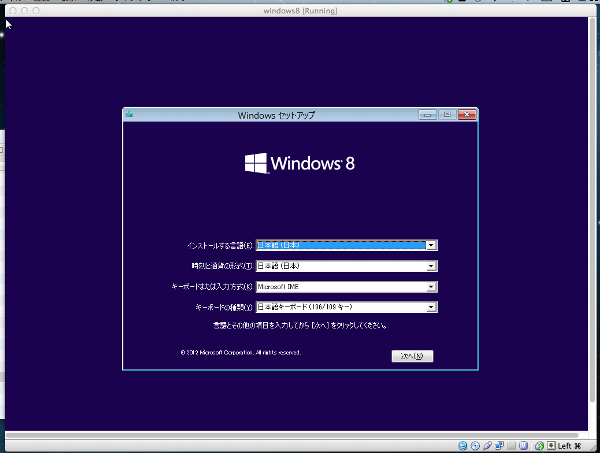
Task: Click the VirtualBox shared folders icon
Action: coord(511,446)
